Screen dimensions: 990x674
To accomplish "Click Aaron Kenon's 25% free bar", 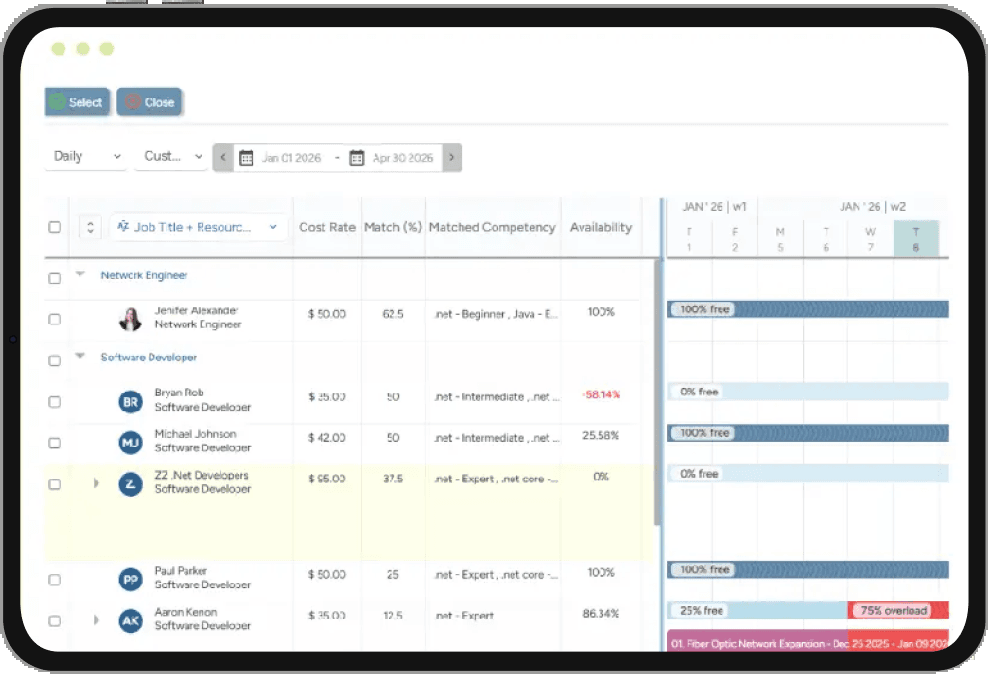I will coord(757,611).
